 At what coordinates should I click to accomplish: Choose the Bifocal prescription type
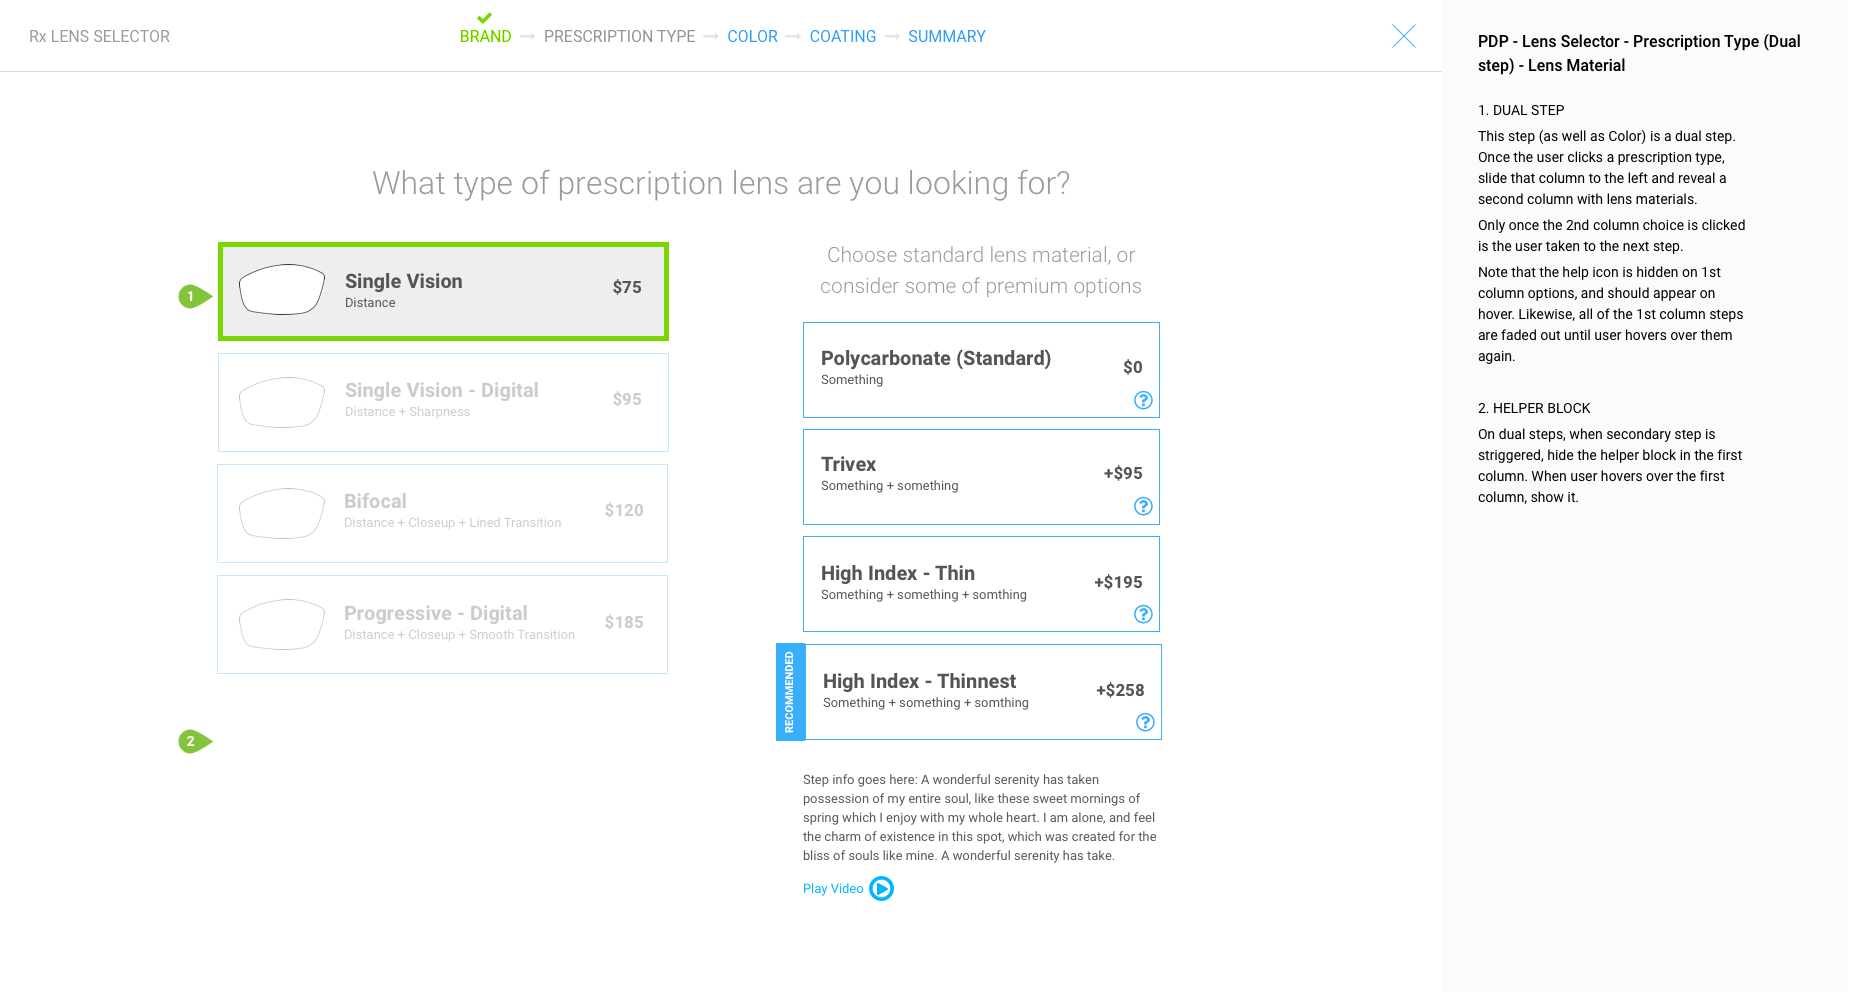pos(443,513)
